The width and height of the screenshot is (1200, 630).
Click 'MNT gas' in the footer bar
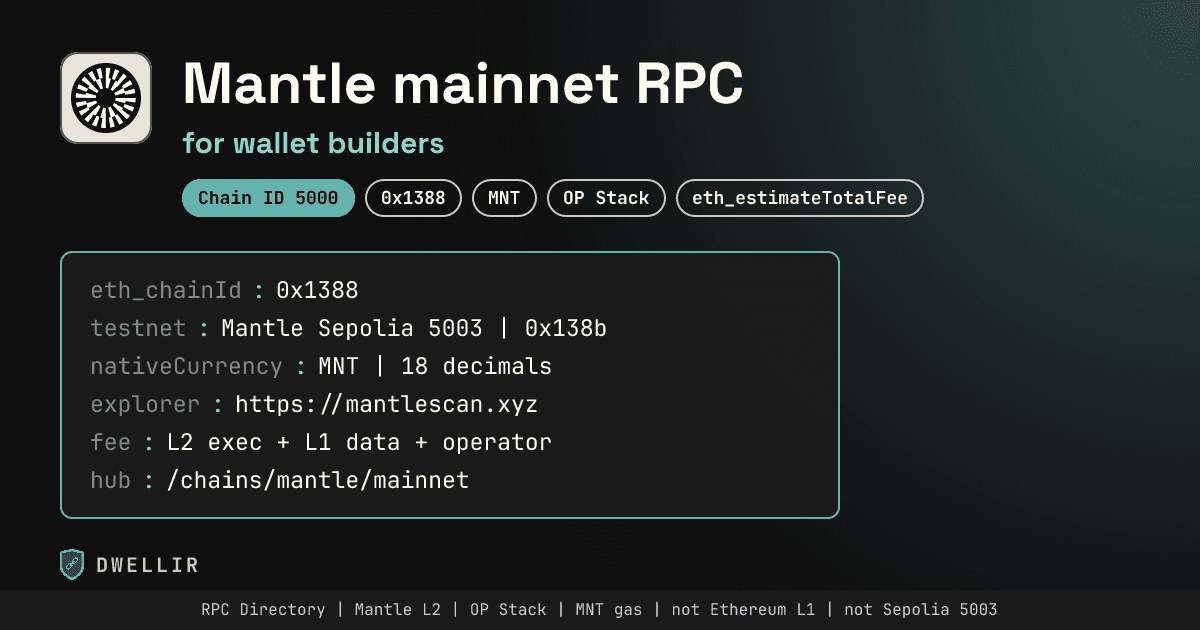coord(610,609)
